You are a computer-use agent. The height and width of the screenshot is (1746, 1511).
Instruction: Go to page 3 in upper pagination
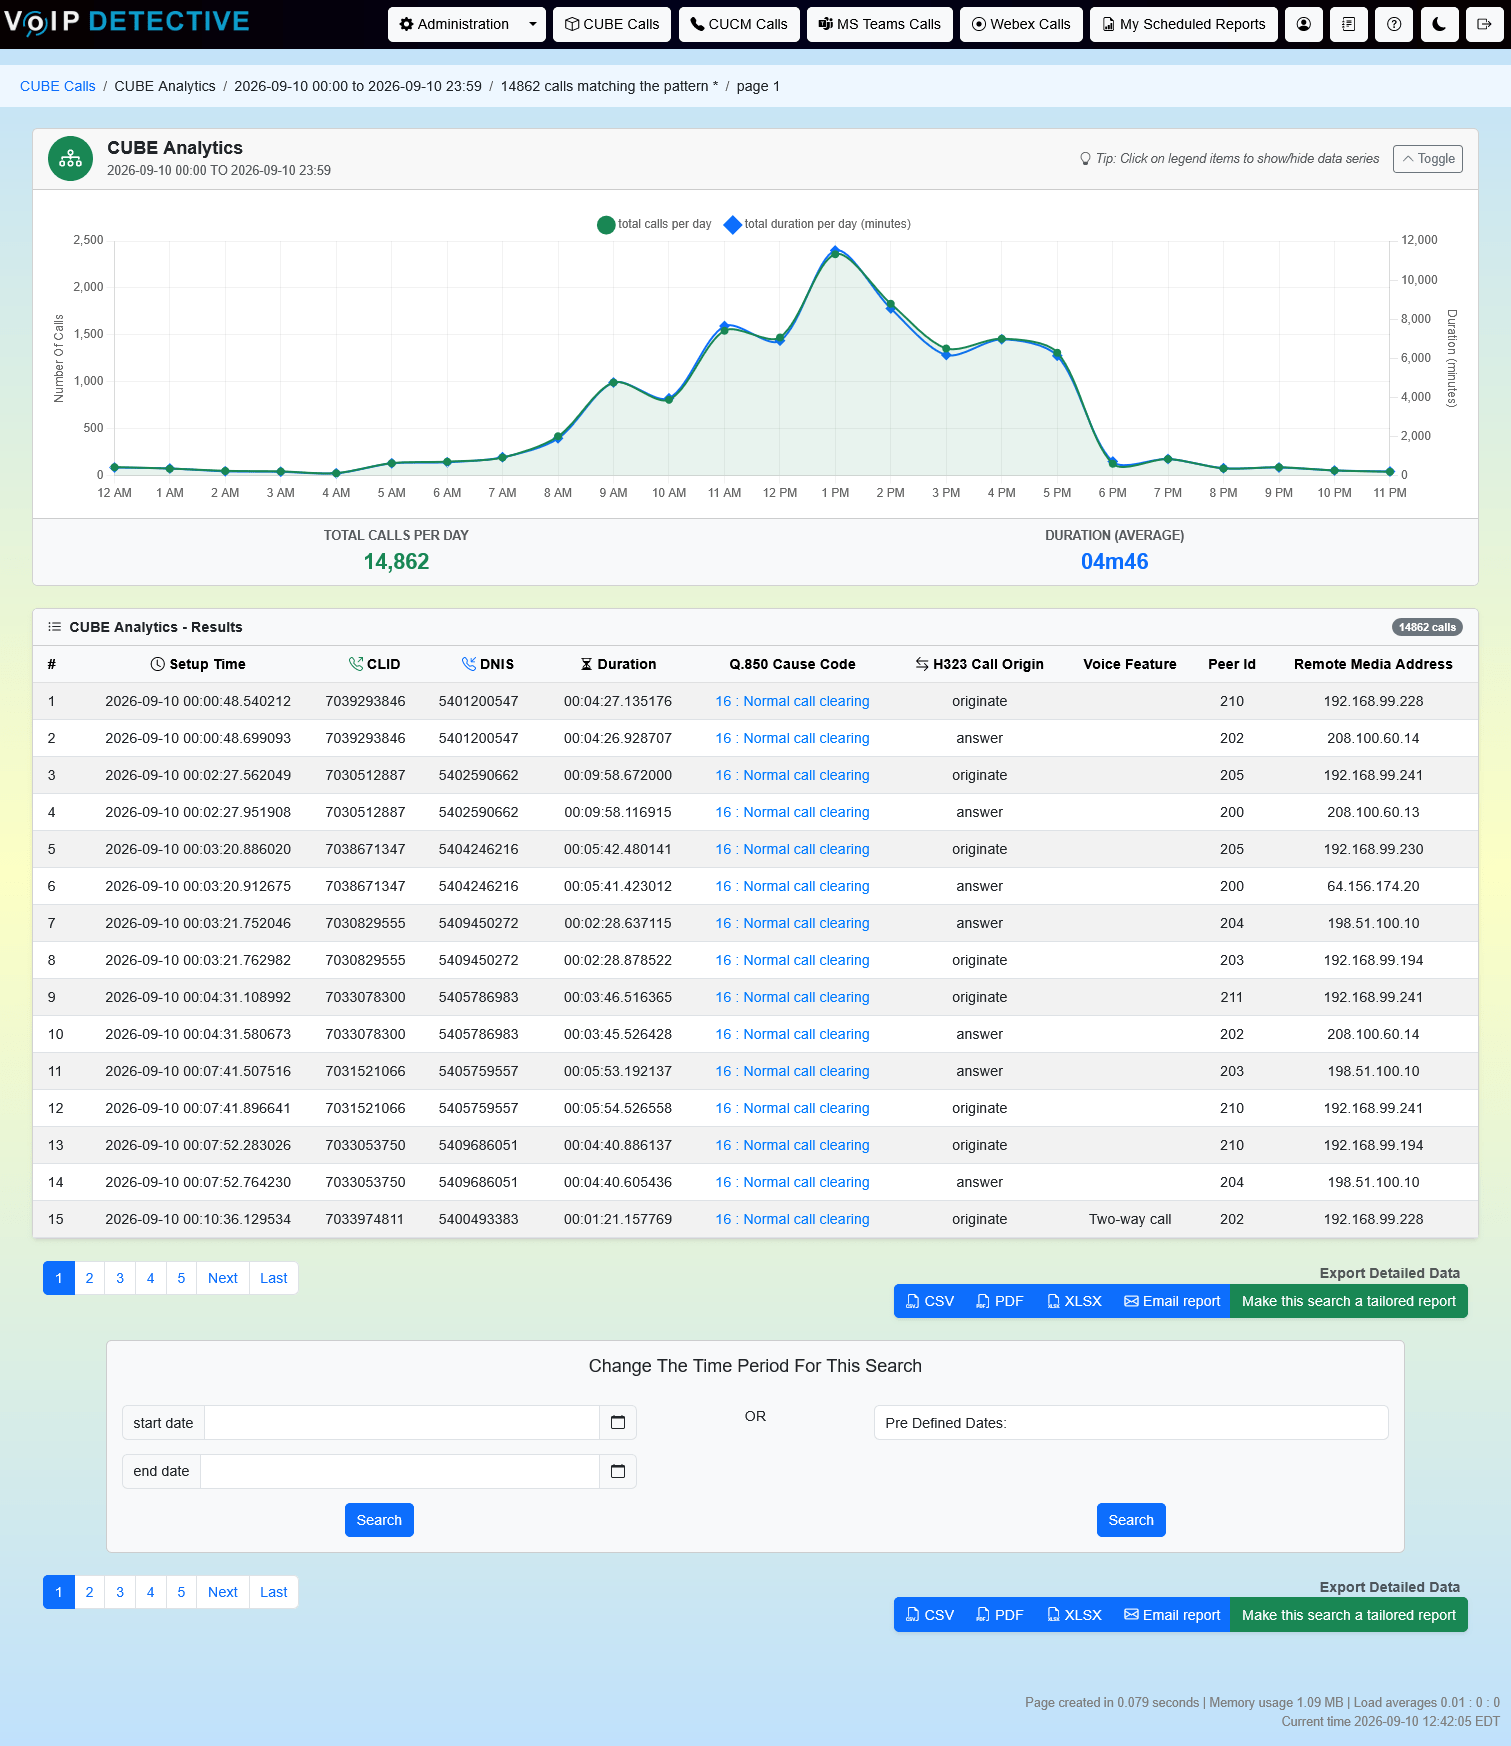(120, 1278)
